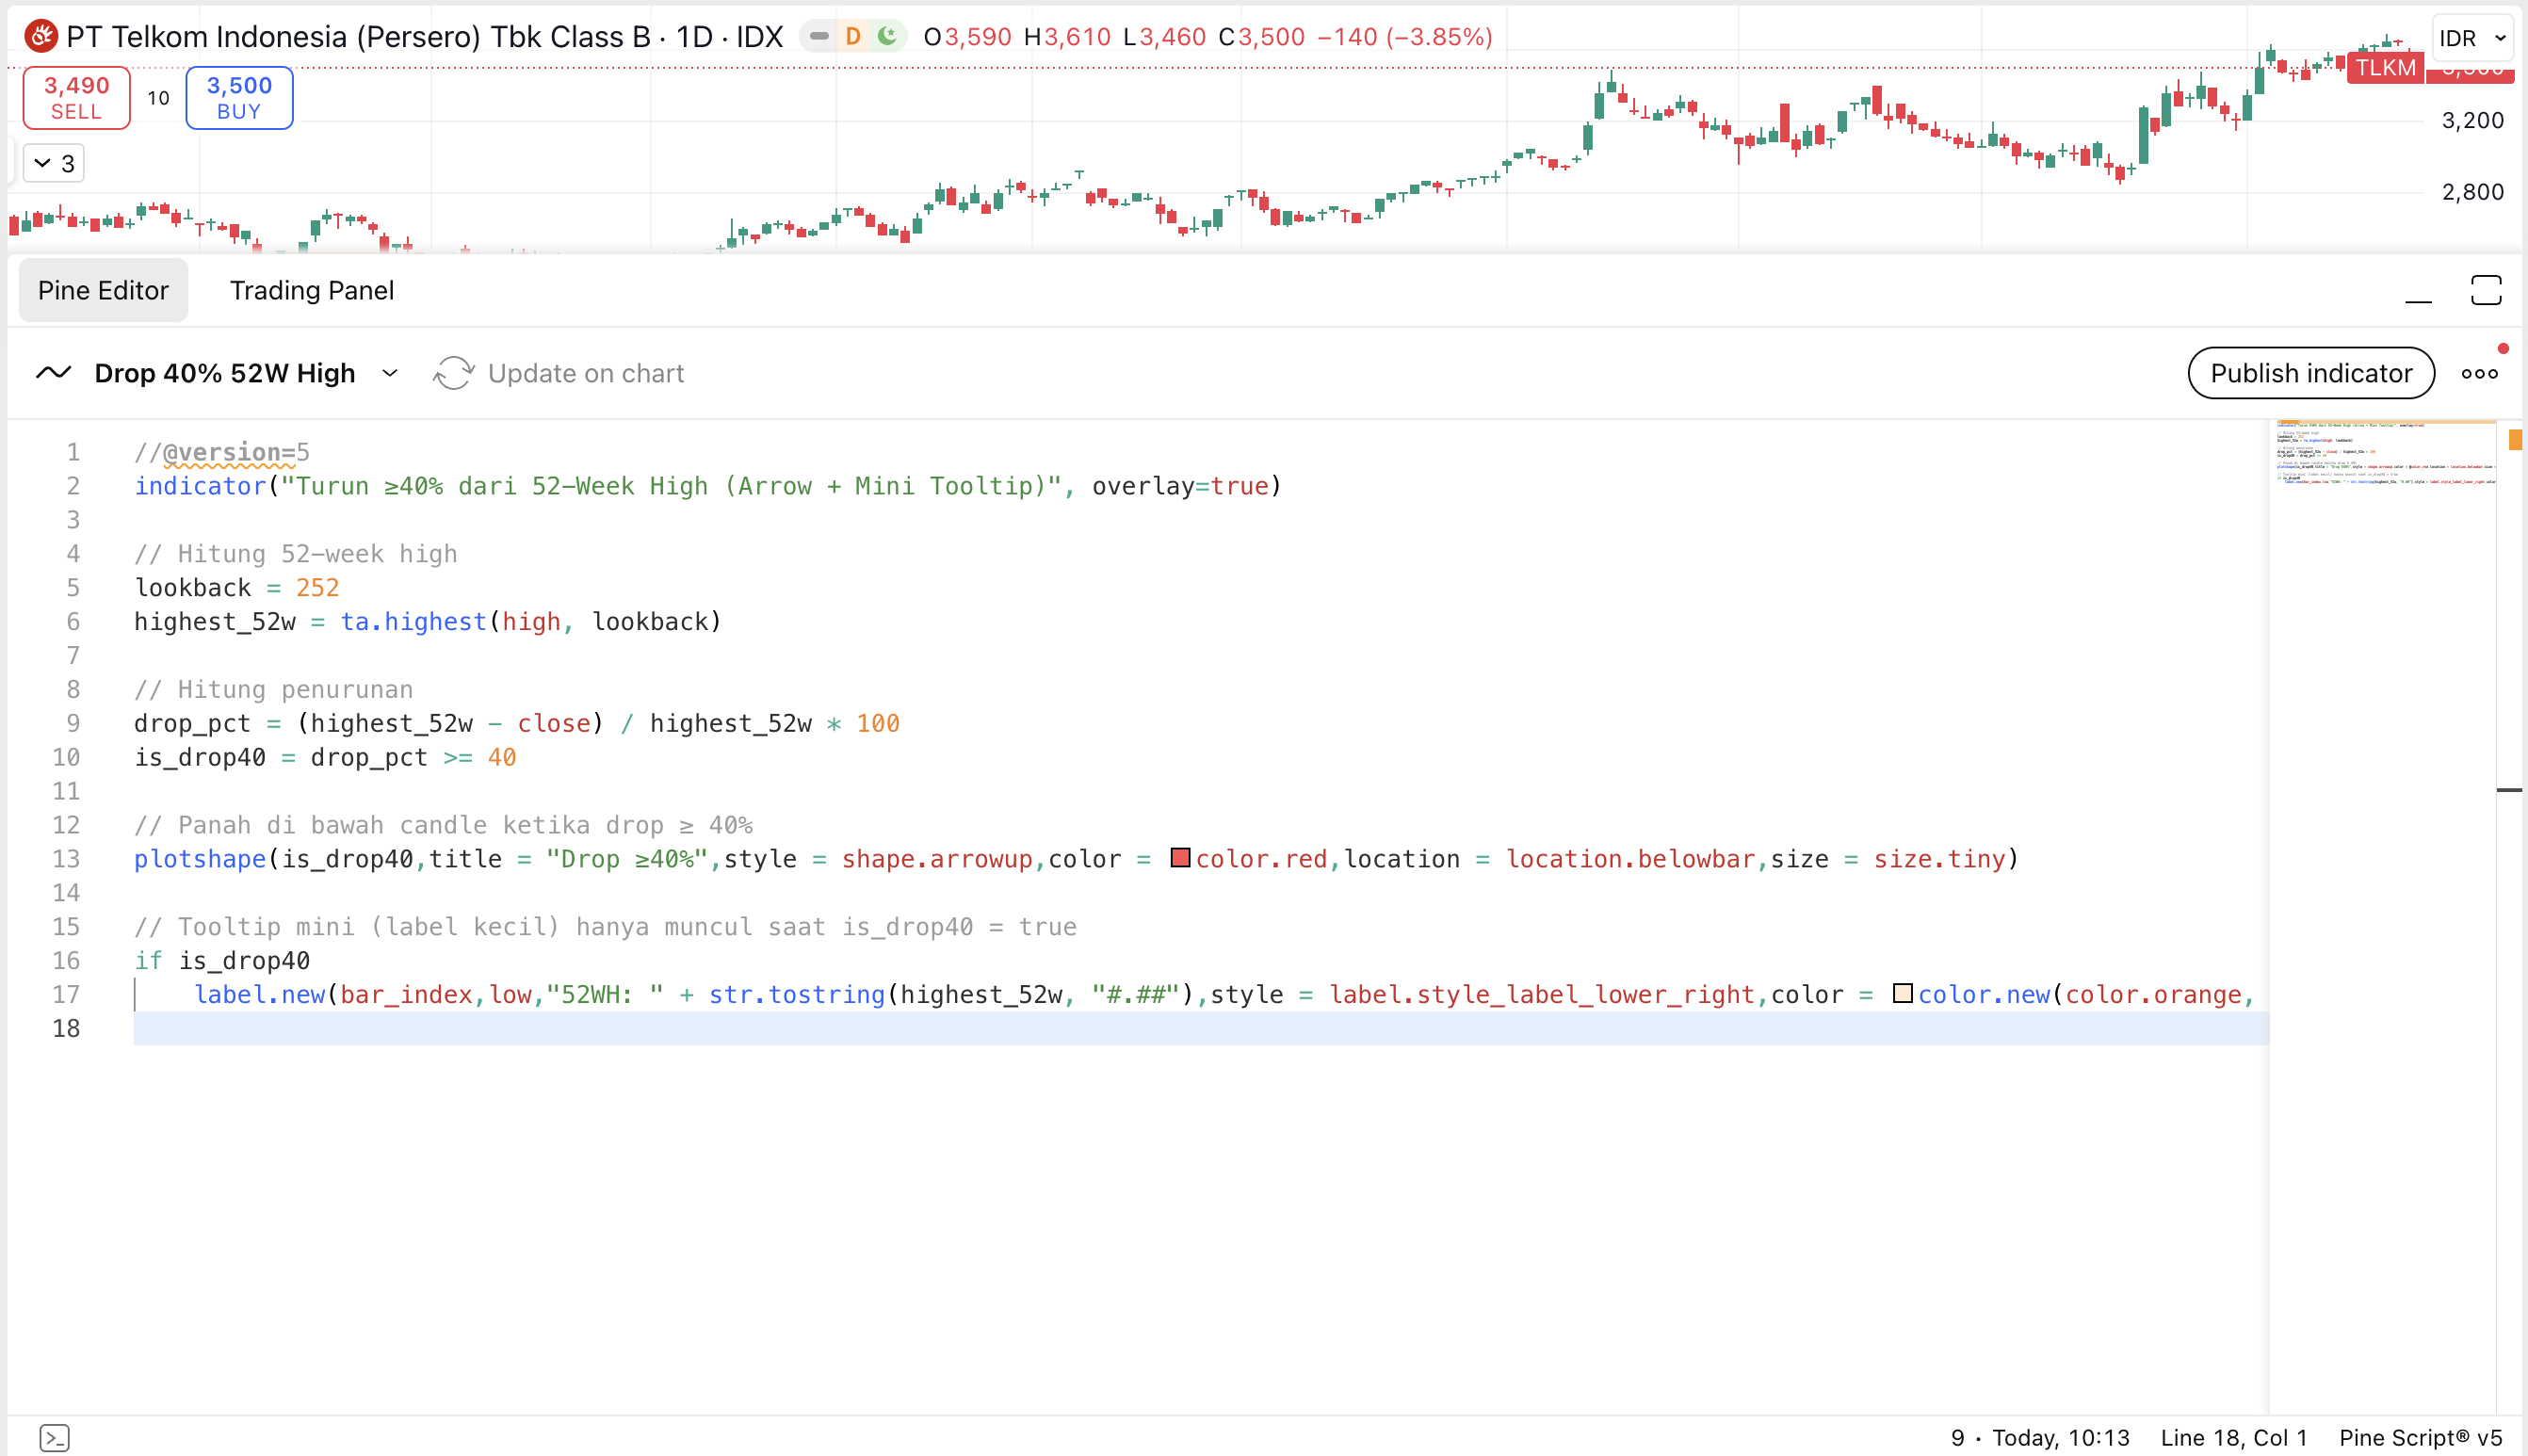Click the Publish indicator button
2528x1456 pixels.
pos(2310,373)
